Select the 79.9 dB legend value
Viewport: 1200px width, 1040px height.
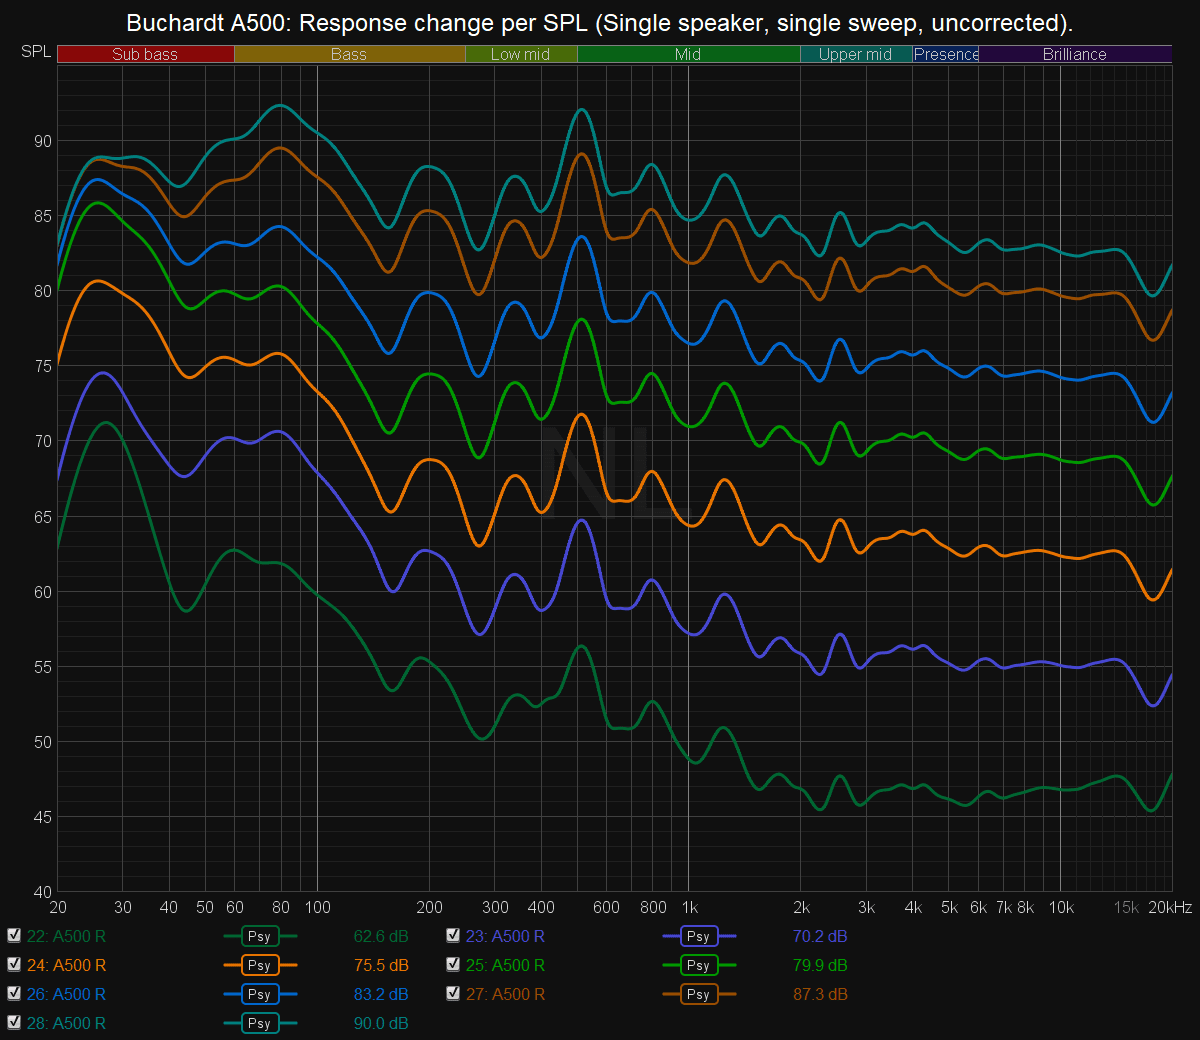point(820,966)
